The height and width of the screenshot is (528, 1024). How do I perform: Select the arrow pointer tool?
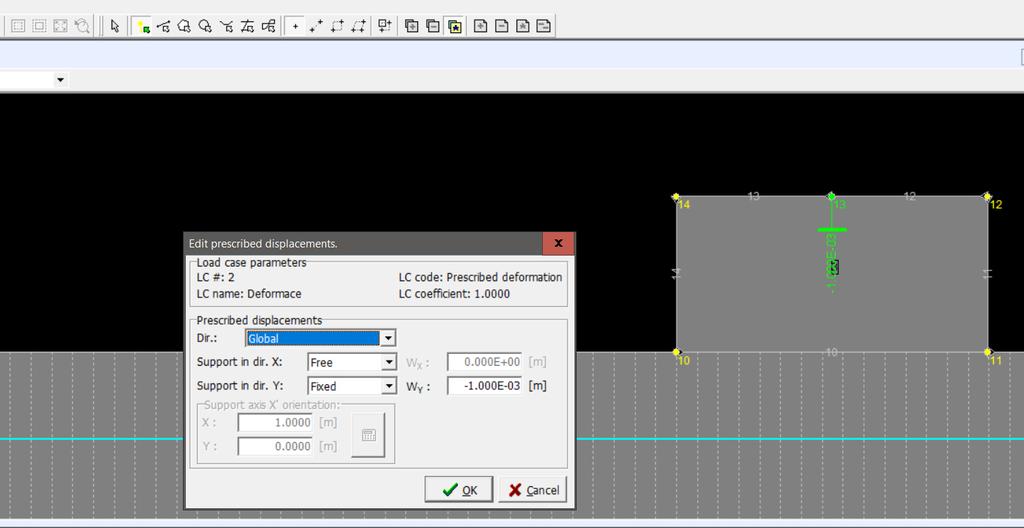pyautogui.click(x=115, y=26)
